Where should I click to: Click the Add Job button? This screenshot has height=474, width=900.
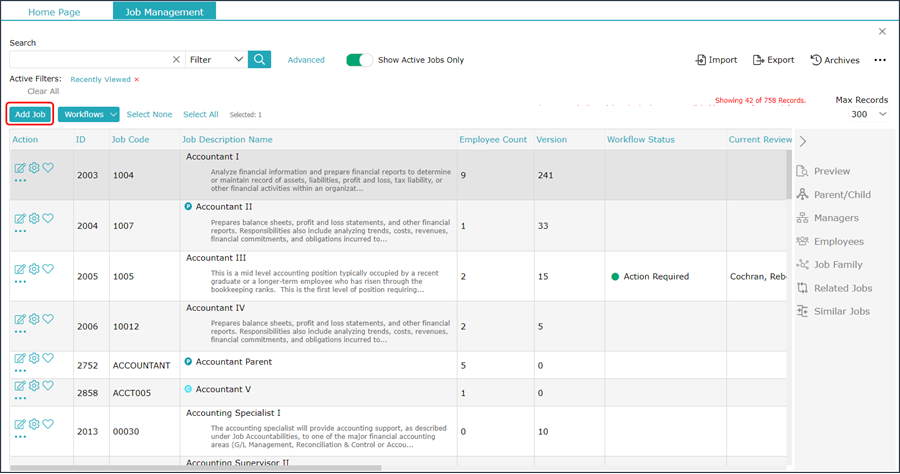click(x=30, y=114)
